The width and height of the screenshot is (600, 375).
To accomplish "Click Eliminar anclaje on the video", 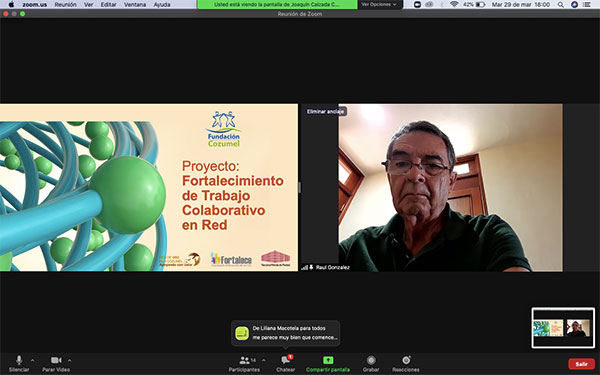I will [325, 111].
